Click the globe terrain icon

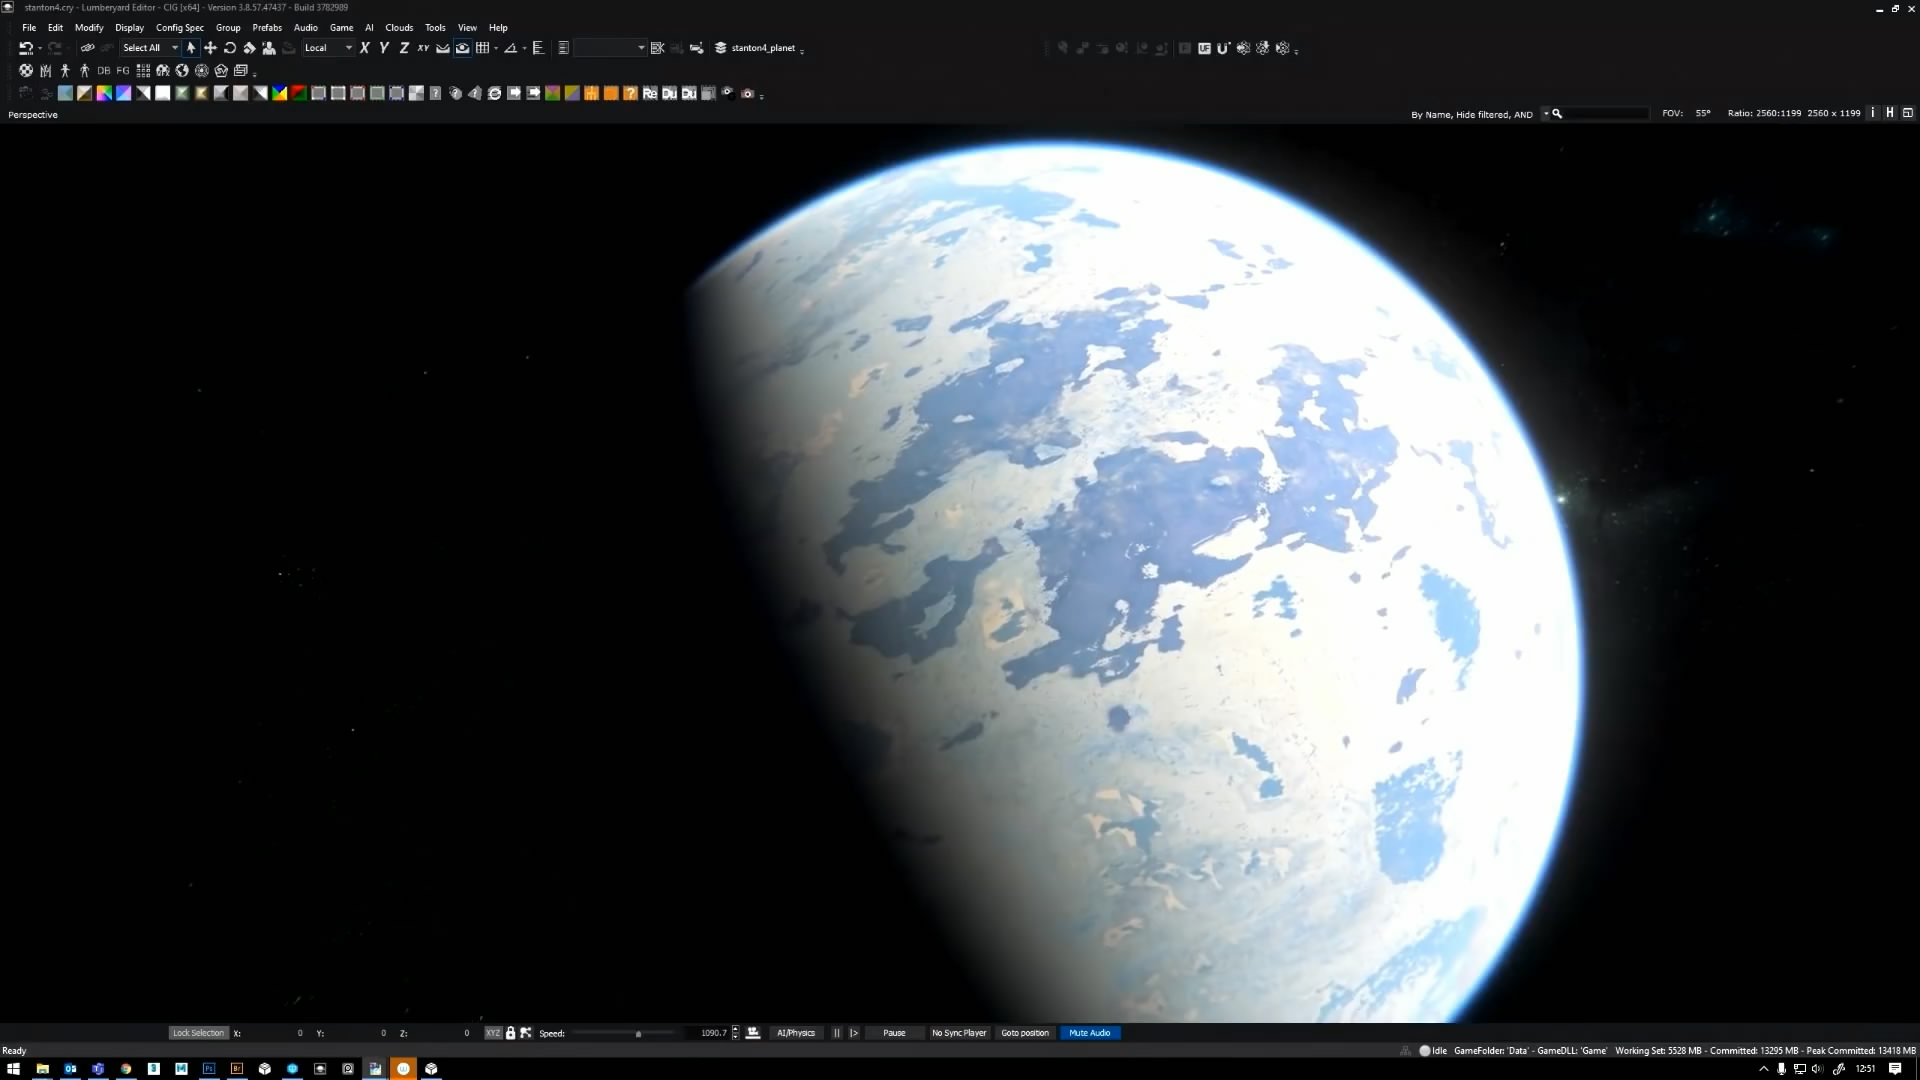182,71
